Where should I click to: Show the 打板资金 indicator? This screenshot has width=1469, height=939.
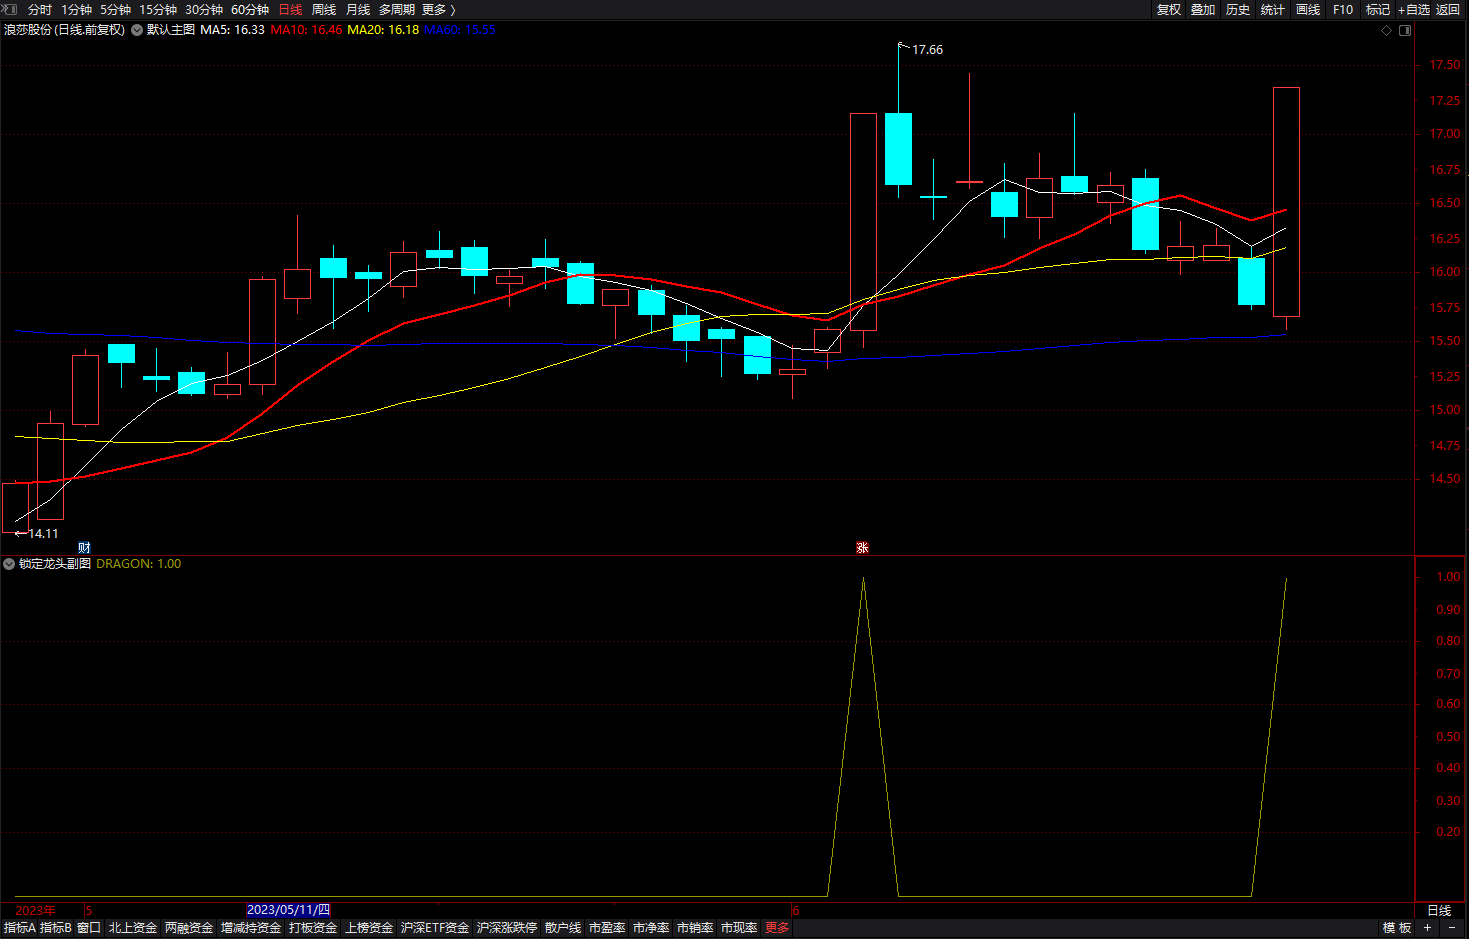(x=313, y=928)
